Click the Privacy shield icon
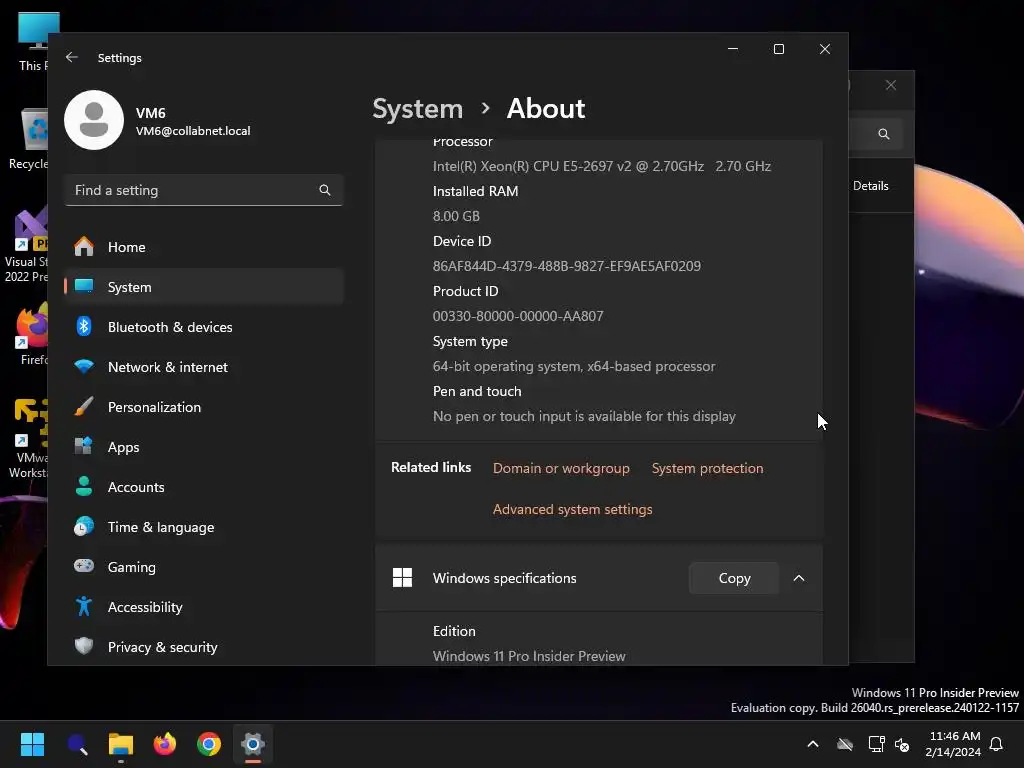1024x768 pixels. click(84, 646)
